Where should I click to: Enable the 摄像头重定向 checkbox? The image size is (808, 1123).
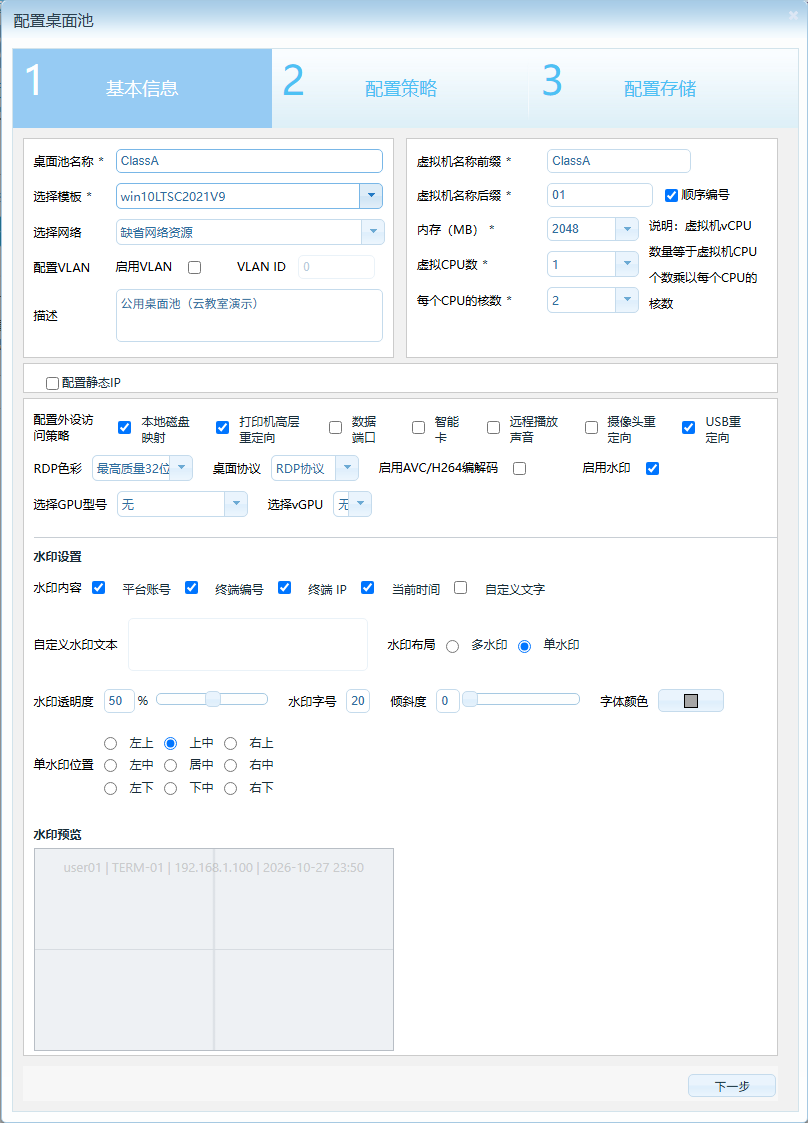pos(592,428)
